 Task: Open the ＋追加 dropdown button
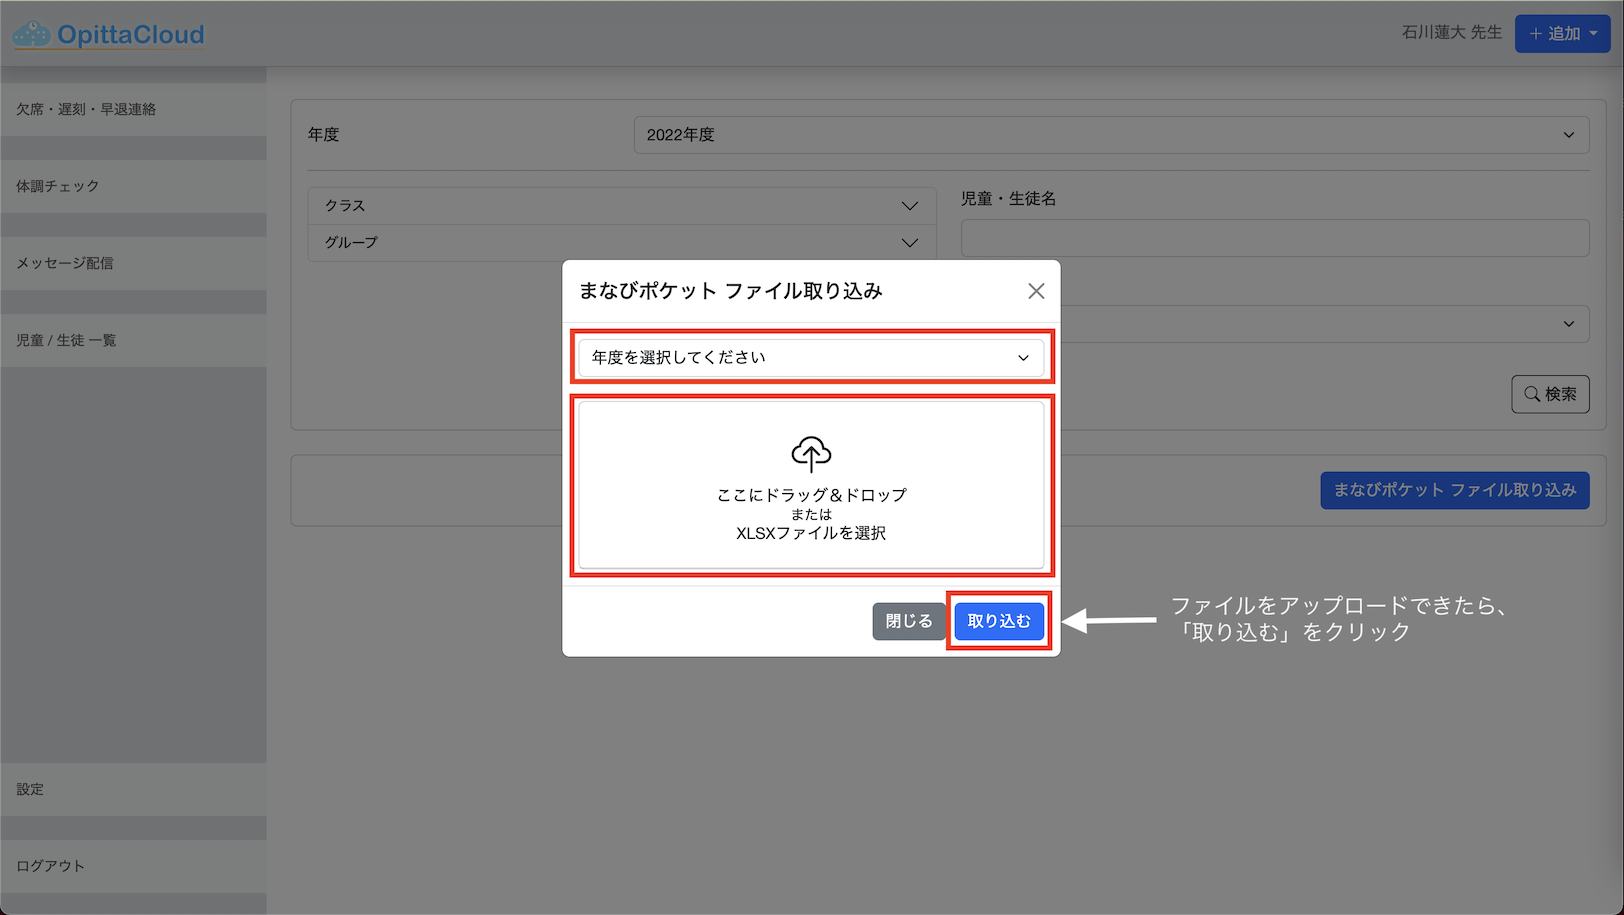1562,34
